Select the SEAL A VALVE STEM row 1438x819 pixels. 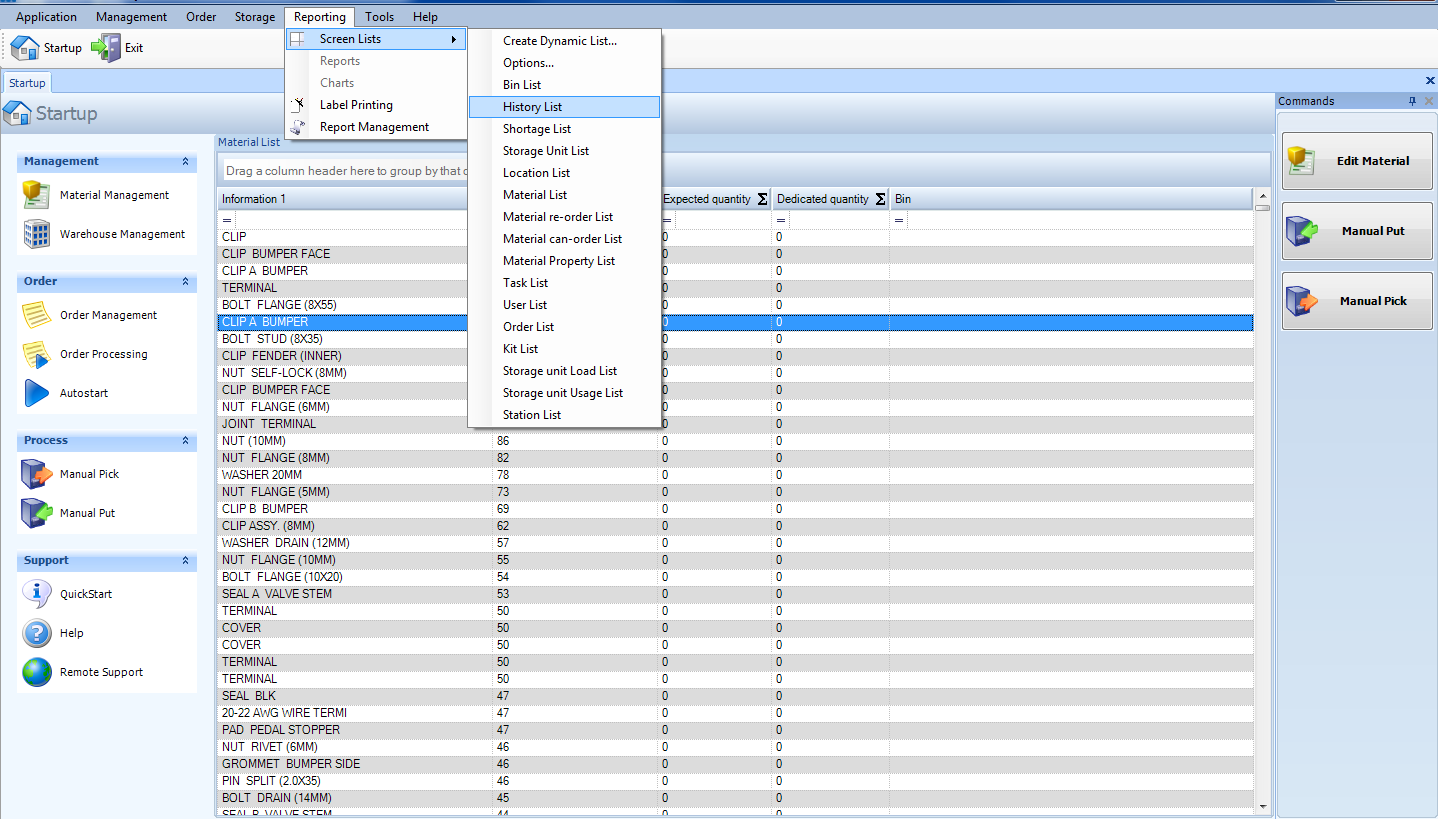735,594
